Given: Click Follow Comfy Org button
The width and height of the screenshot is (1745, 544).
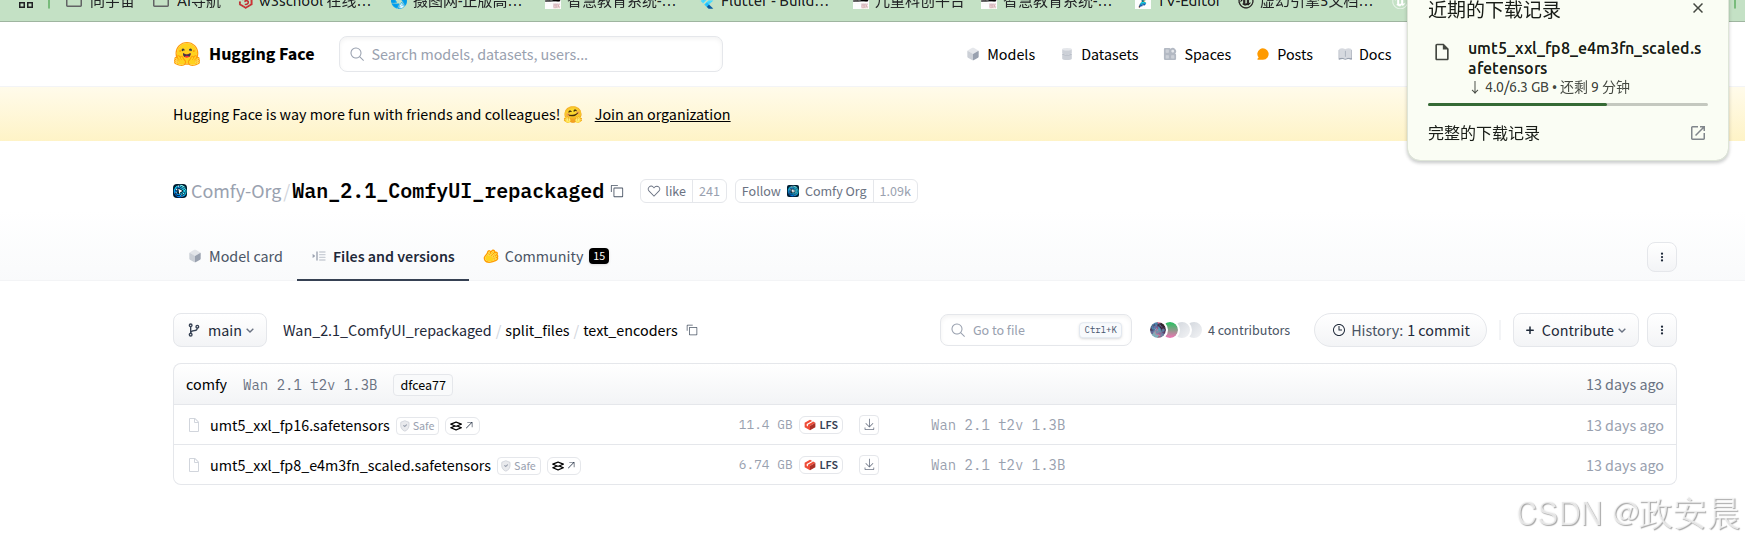Looking at the screenshot, I should (x=804, y=191).
